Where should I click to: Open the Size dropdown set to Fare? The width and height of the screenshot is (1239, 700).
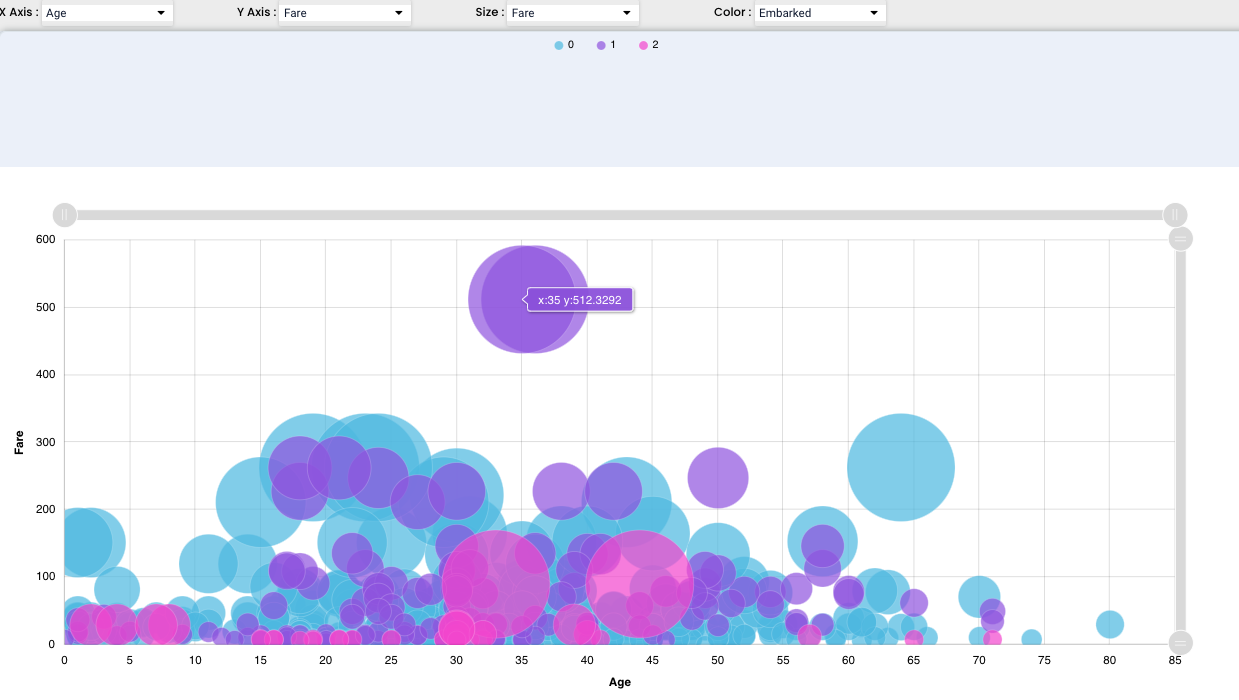click(573, 13)
